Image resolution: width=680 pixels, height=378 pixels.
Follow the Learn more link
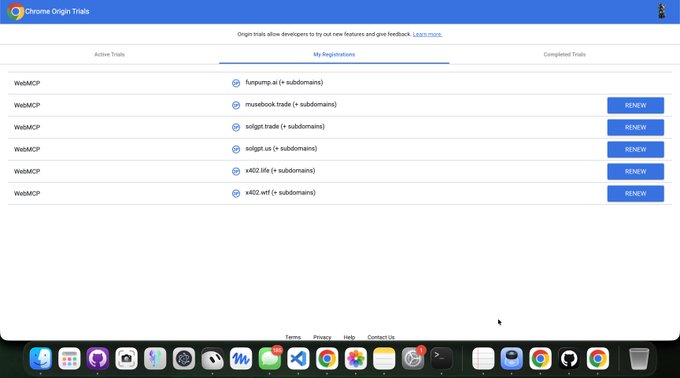427,34
